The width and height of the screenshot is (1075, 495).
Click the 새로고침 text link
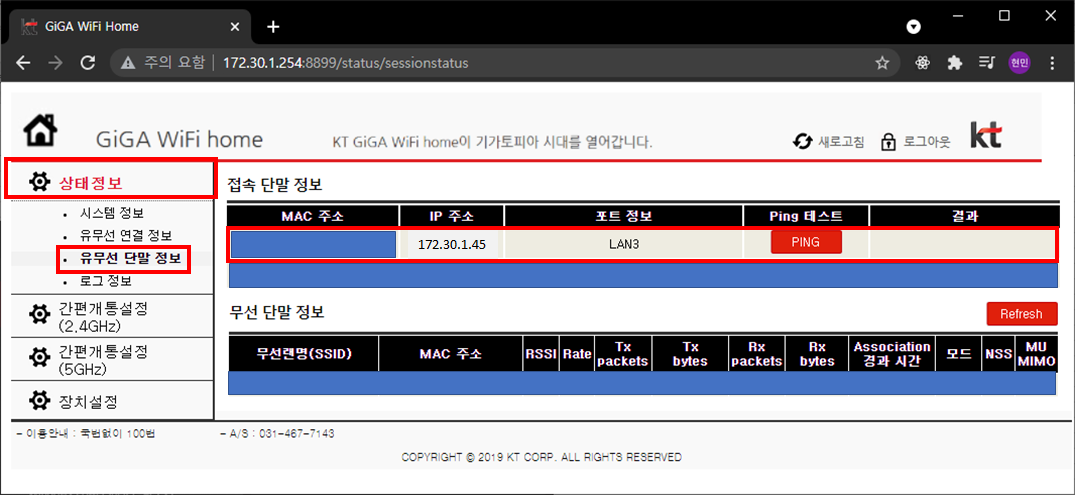pos(841,143)
